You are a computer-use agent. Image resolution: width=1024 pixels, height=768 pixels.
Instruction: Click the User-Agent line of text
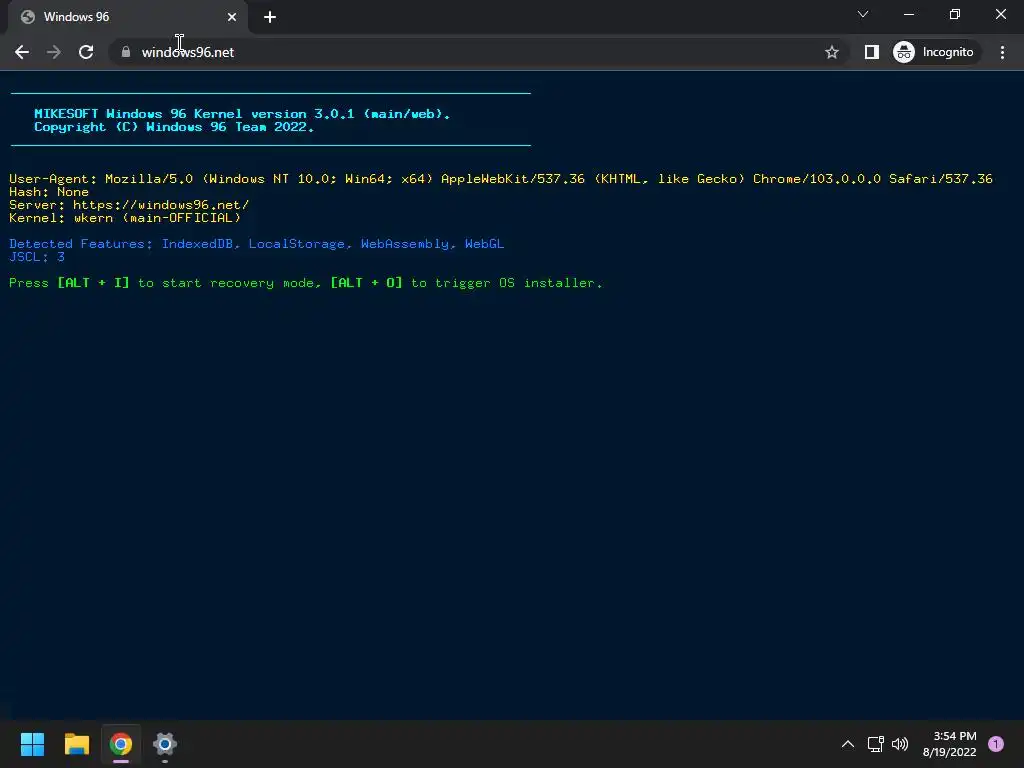pos(501,179)
